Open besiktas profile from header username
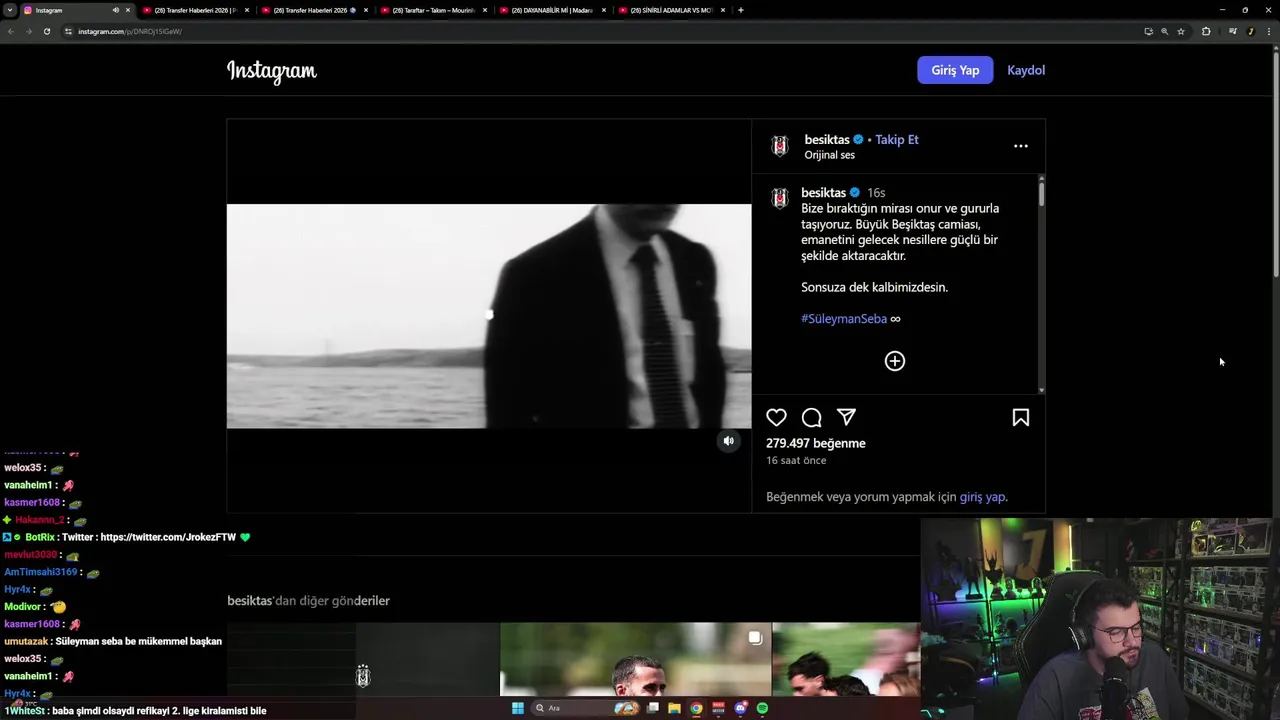 pos(827,139)
